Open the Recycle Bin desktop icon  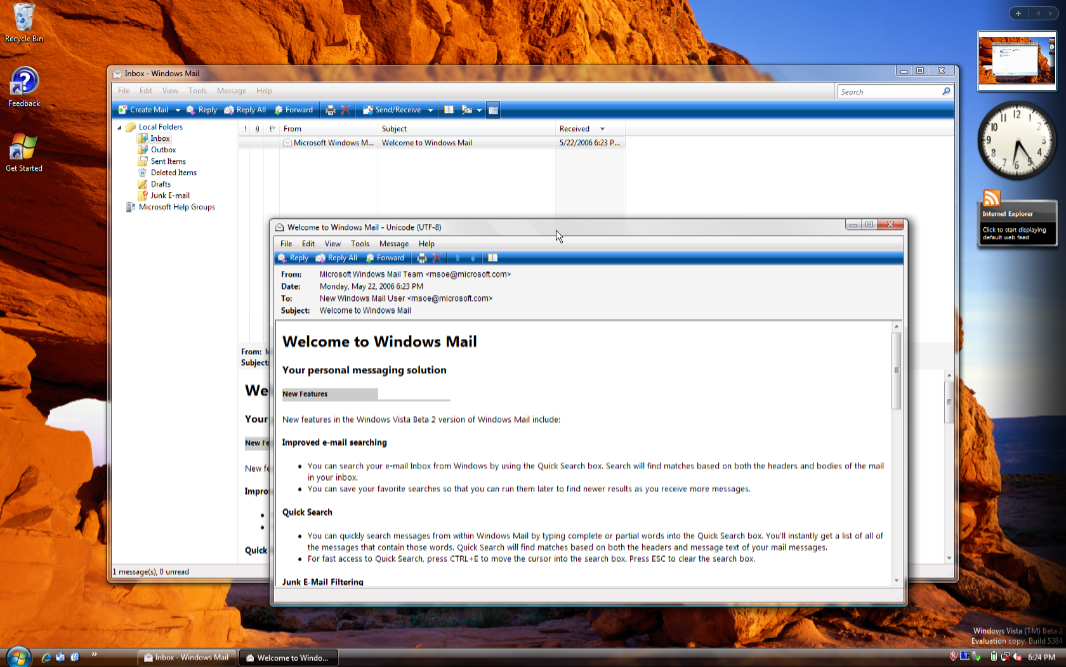(x=24, y=22)
